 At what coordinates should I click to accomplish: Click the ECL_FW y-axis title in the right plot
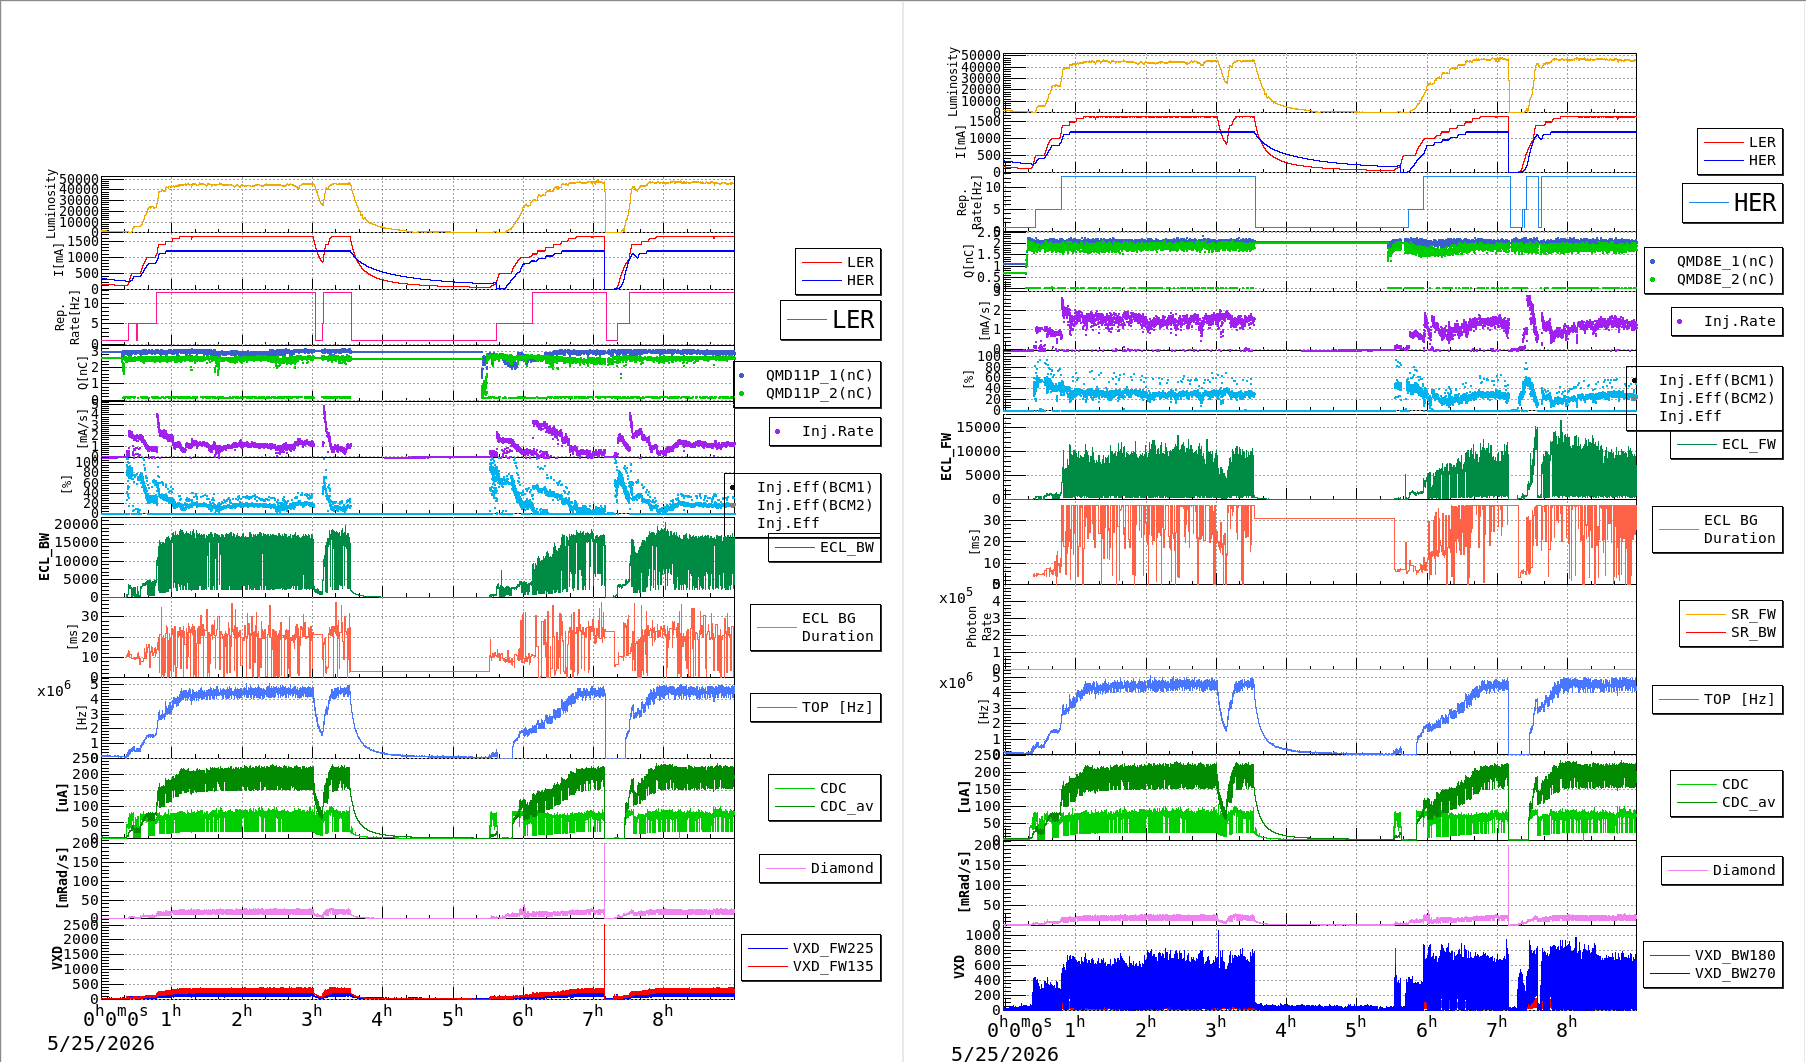946,457
